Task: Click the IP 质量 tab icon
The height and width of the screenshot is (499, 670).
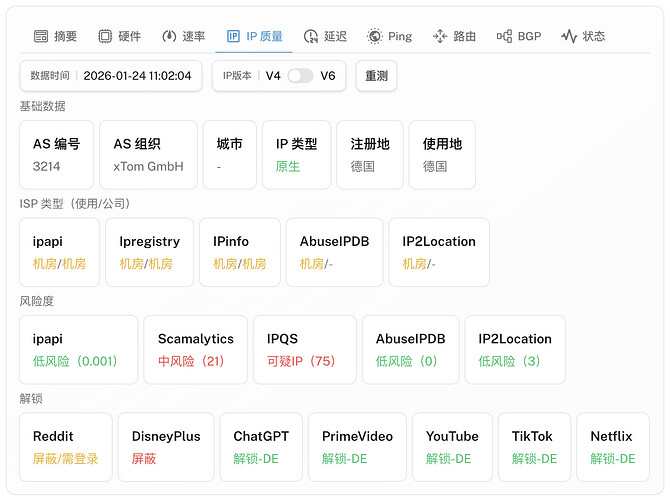Action: click(233, 36)
